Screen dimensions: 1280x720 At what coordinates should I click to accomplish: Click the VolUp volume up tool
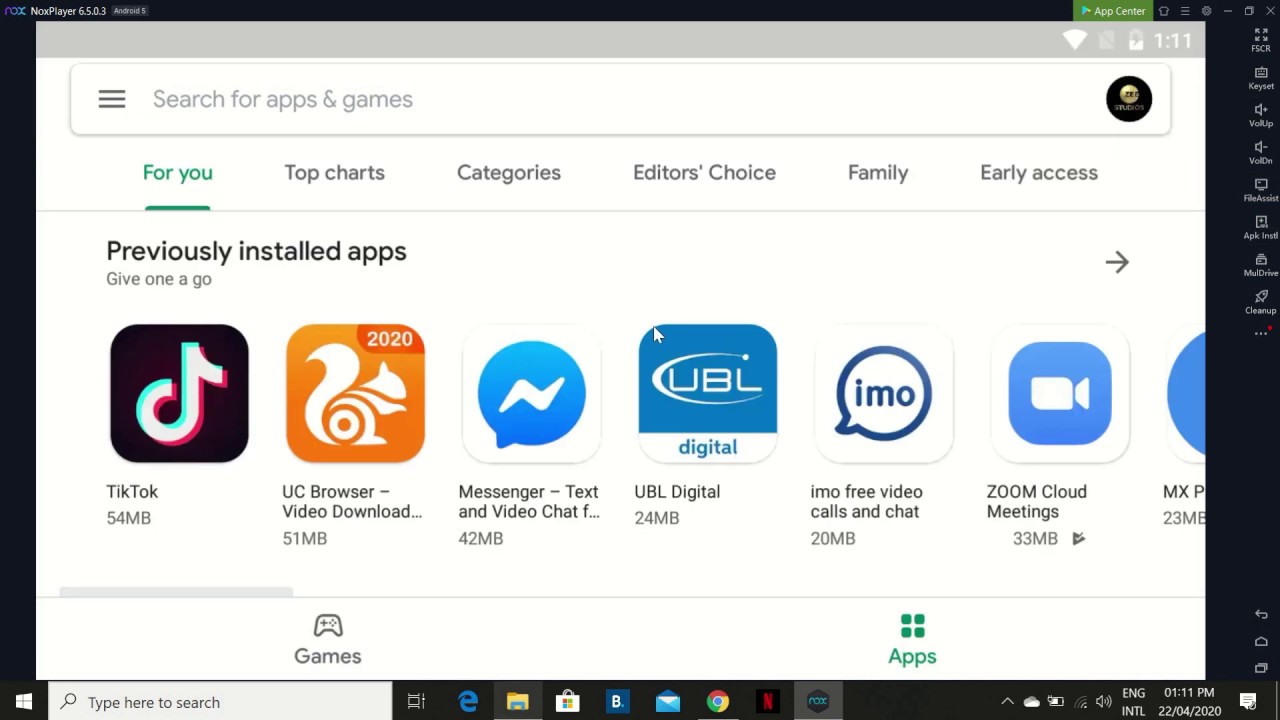[1261, 115]
